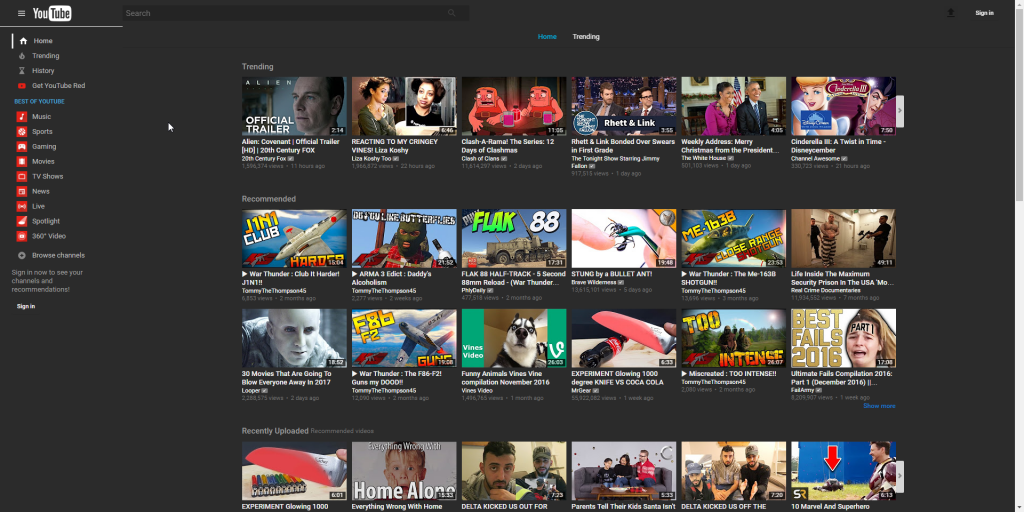This screenshot has height=512, width=1024.
Task: Click title '30 Movies That Are Going To Blow Everyone Away'
Action: coord(287,378)
